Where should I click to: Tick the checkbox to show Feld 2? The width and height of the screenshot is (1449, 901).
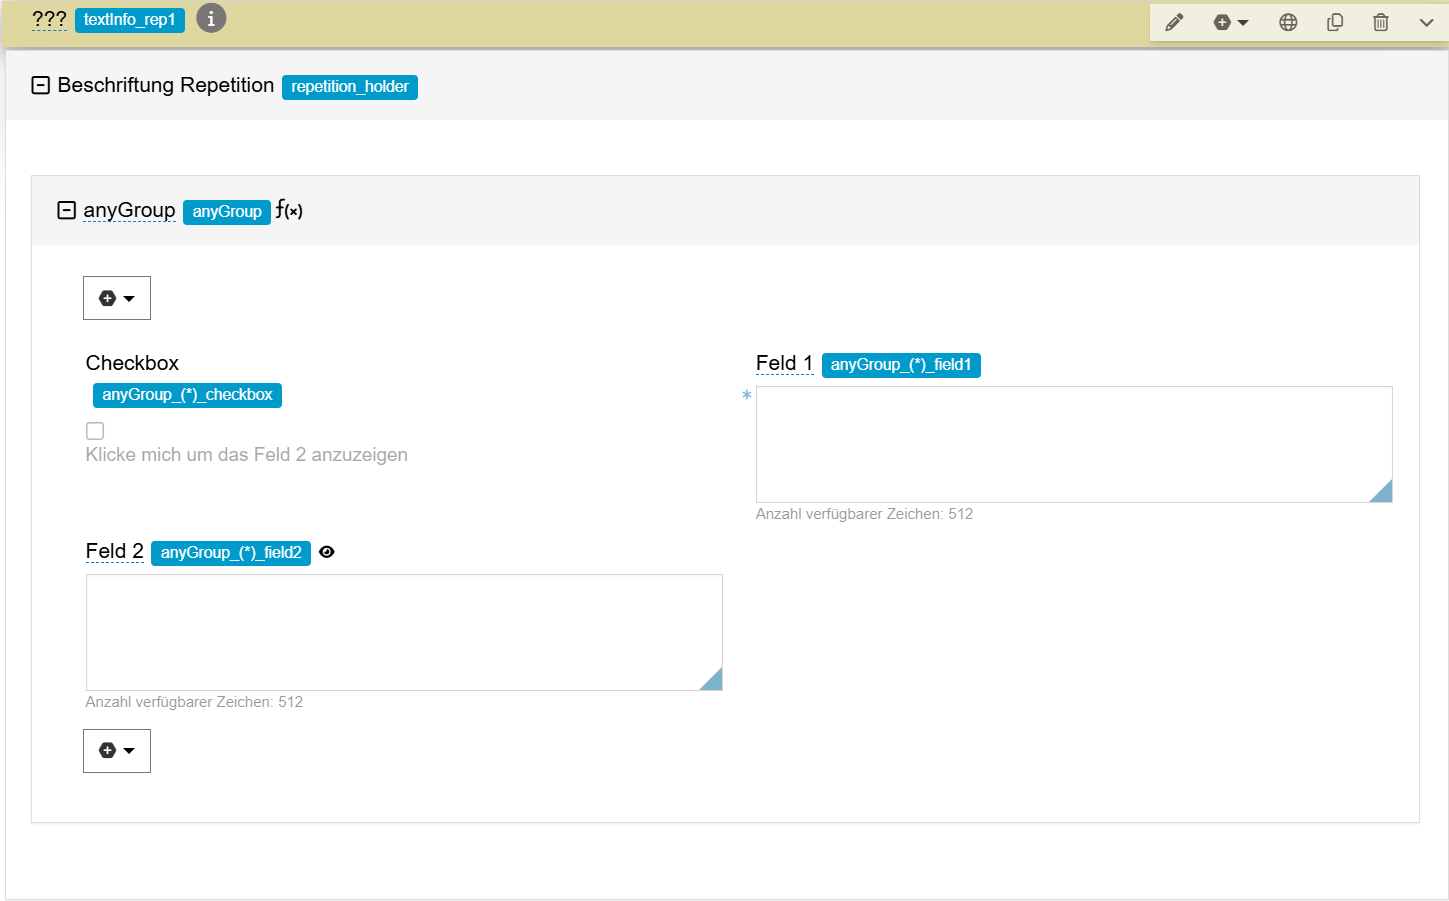(x=95, y=431)
